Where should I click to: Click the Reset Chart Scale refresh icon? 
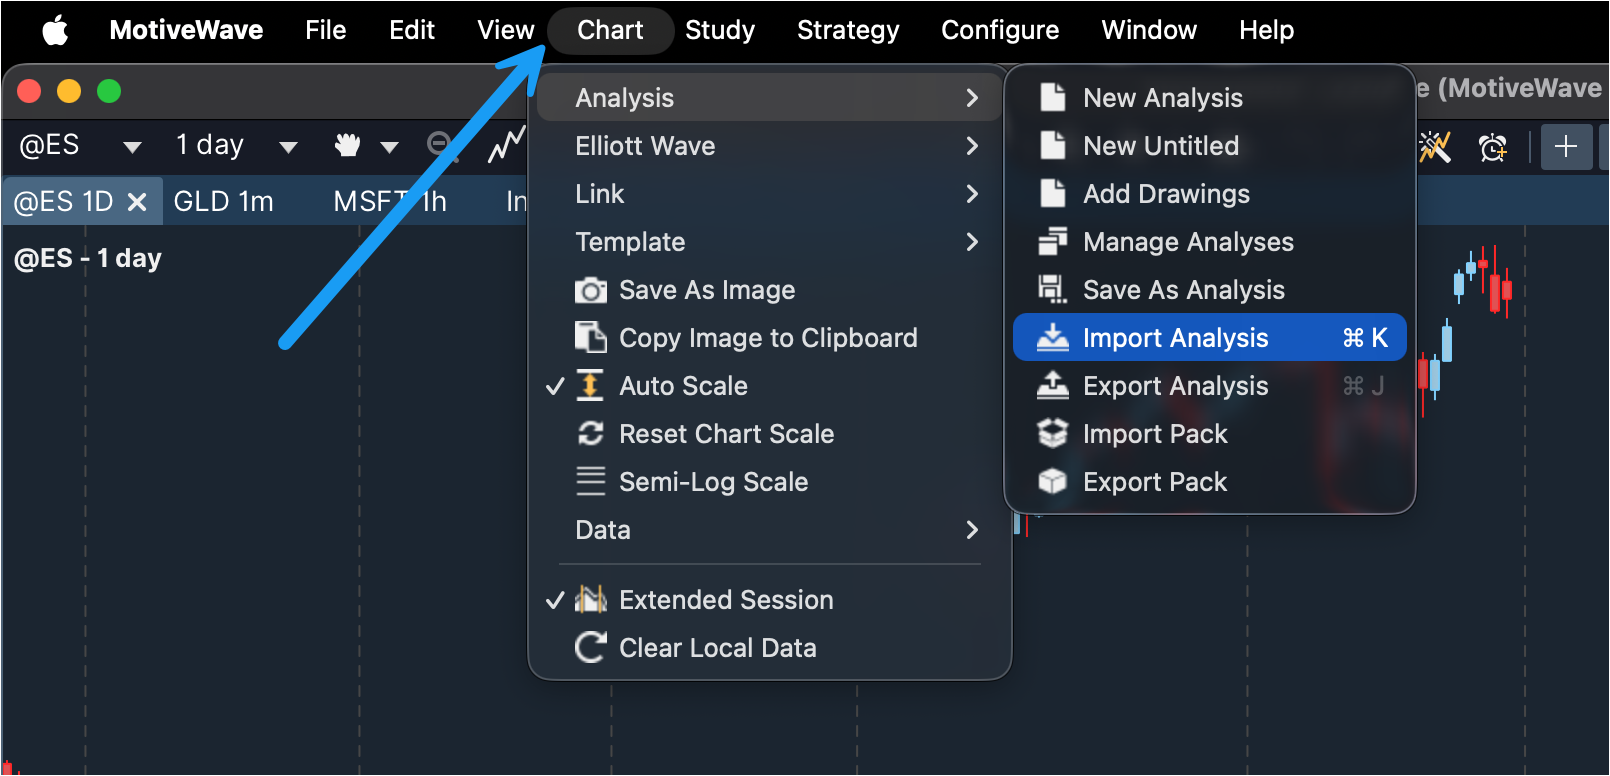click(x=590, y=434)
